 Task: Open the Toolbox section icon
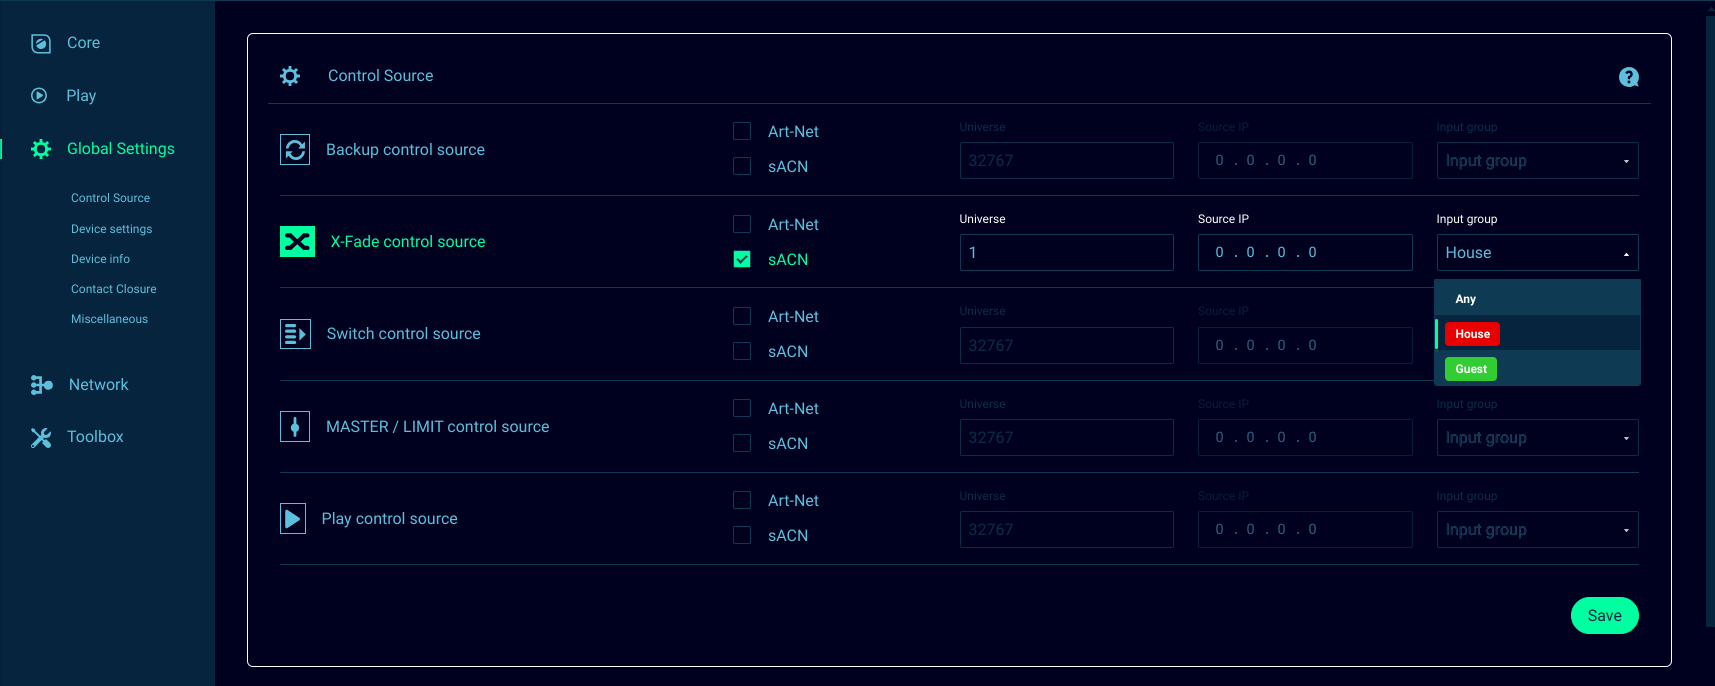click(41, 437)
